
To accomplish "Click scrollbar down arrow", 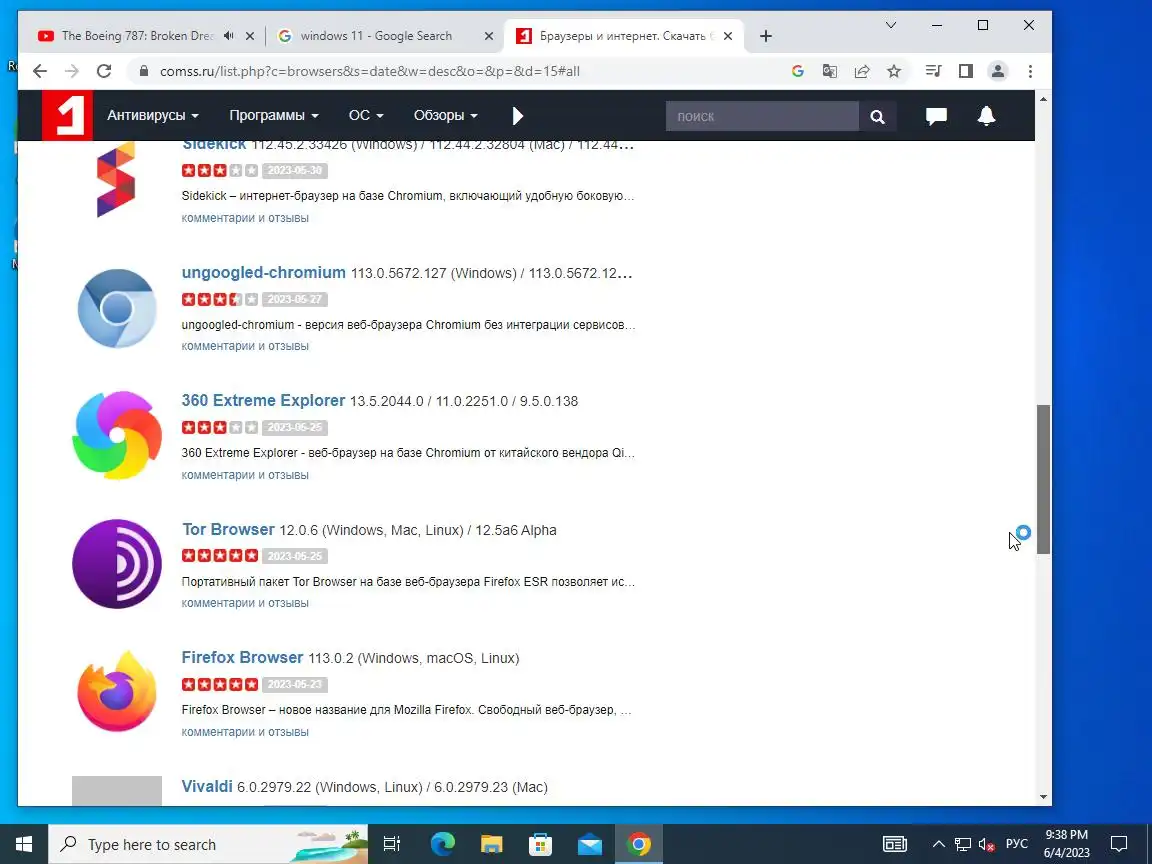I will coord(1043,797).
